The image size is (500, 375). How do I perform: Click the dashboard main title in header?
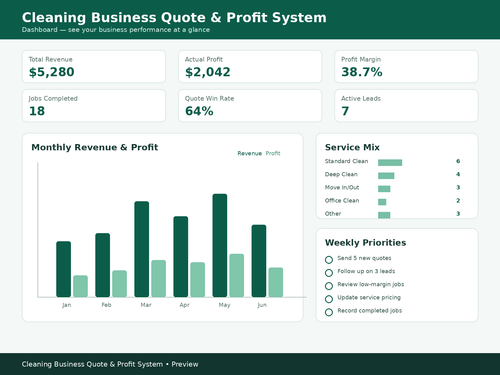tap(174, 17)
